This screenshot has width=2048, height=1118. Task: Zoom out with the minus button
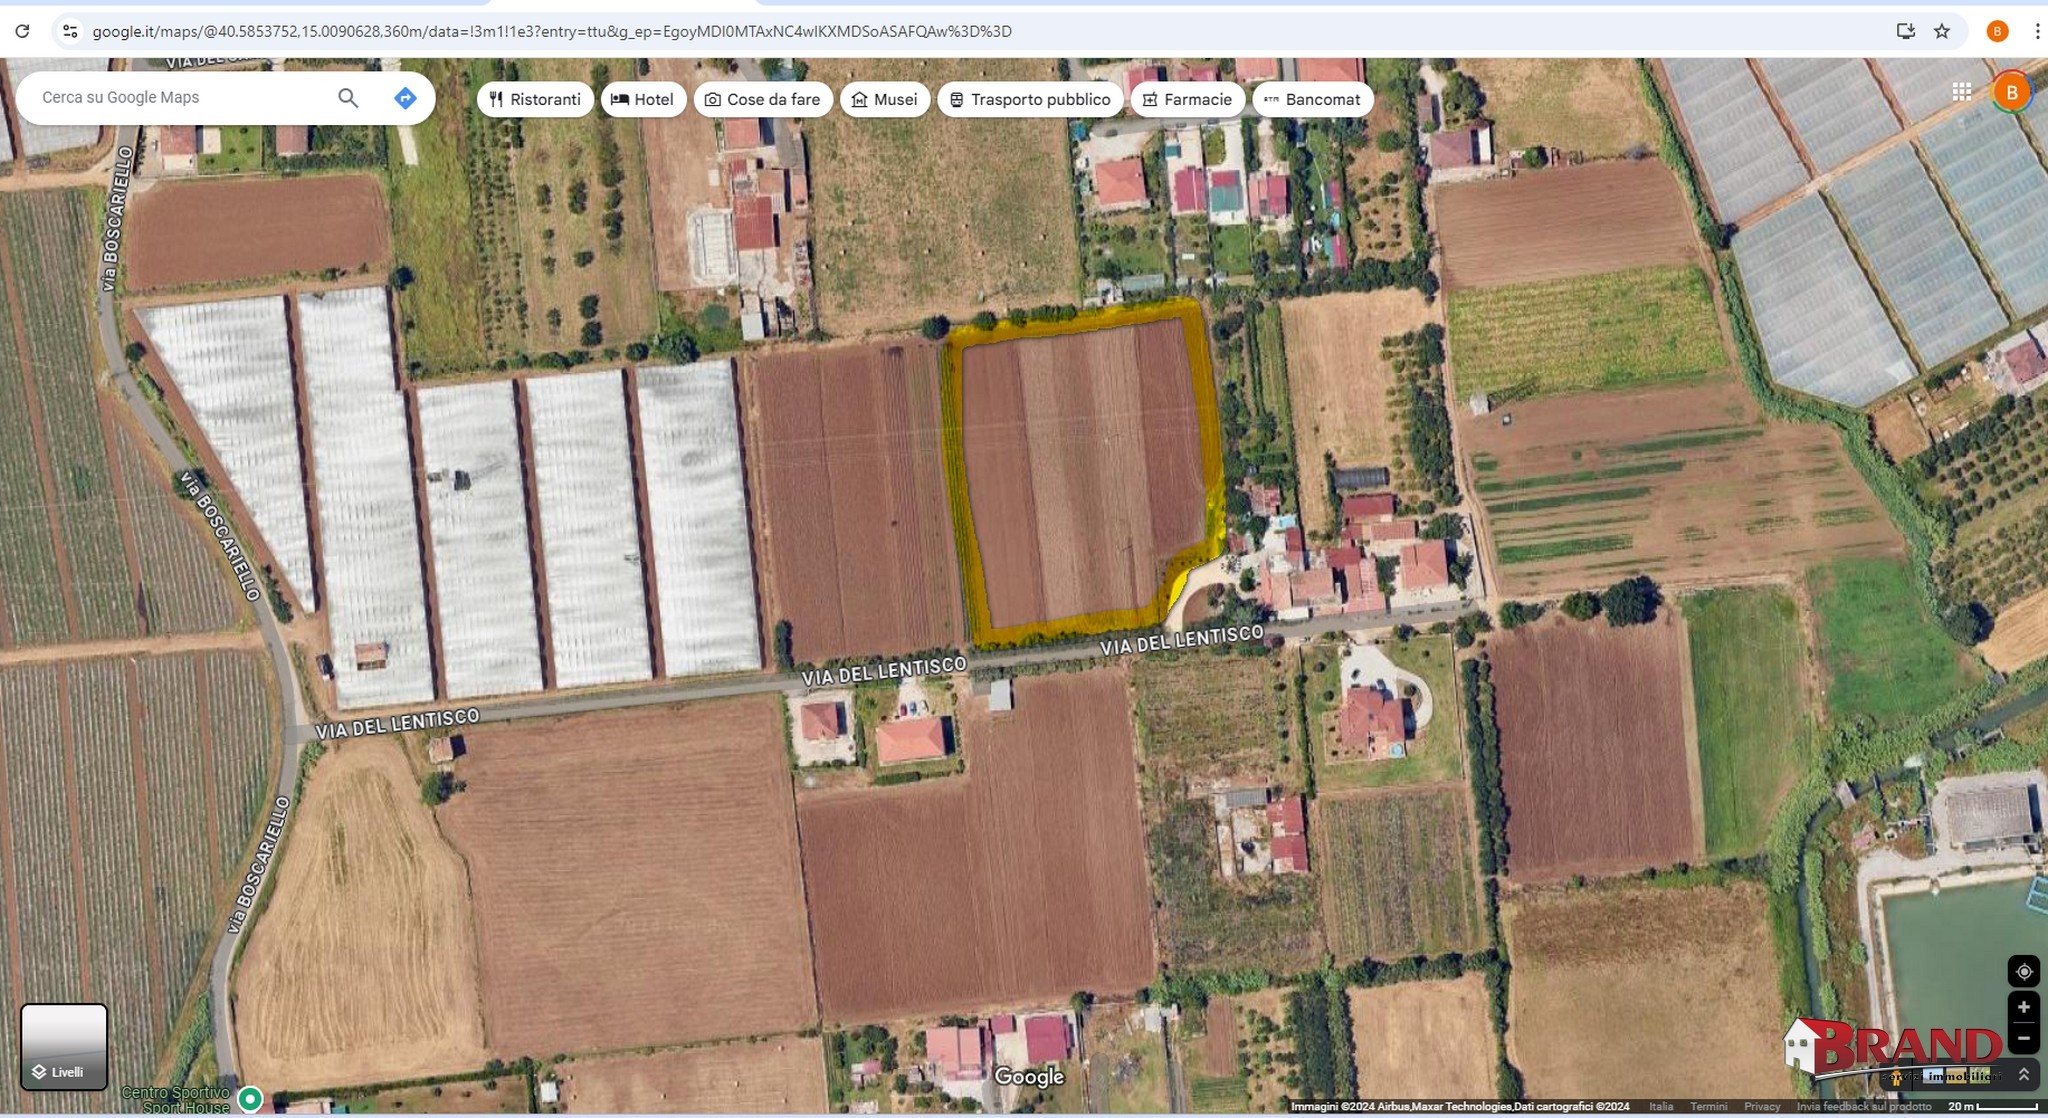tap(2023, 1038)
